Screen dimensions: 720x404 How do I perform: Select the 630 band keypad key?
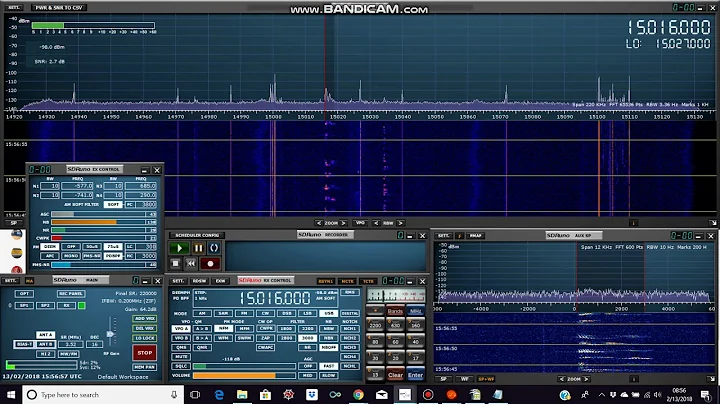point(395,325)
